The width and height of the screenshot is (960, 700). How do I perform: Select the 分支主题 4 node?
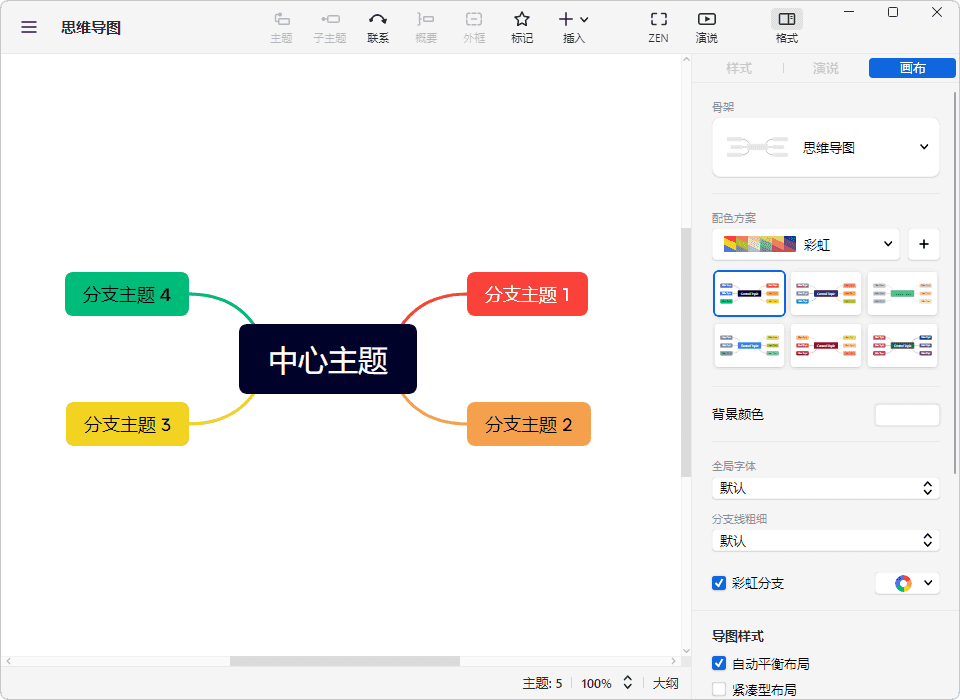127,294
